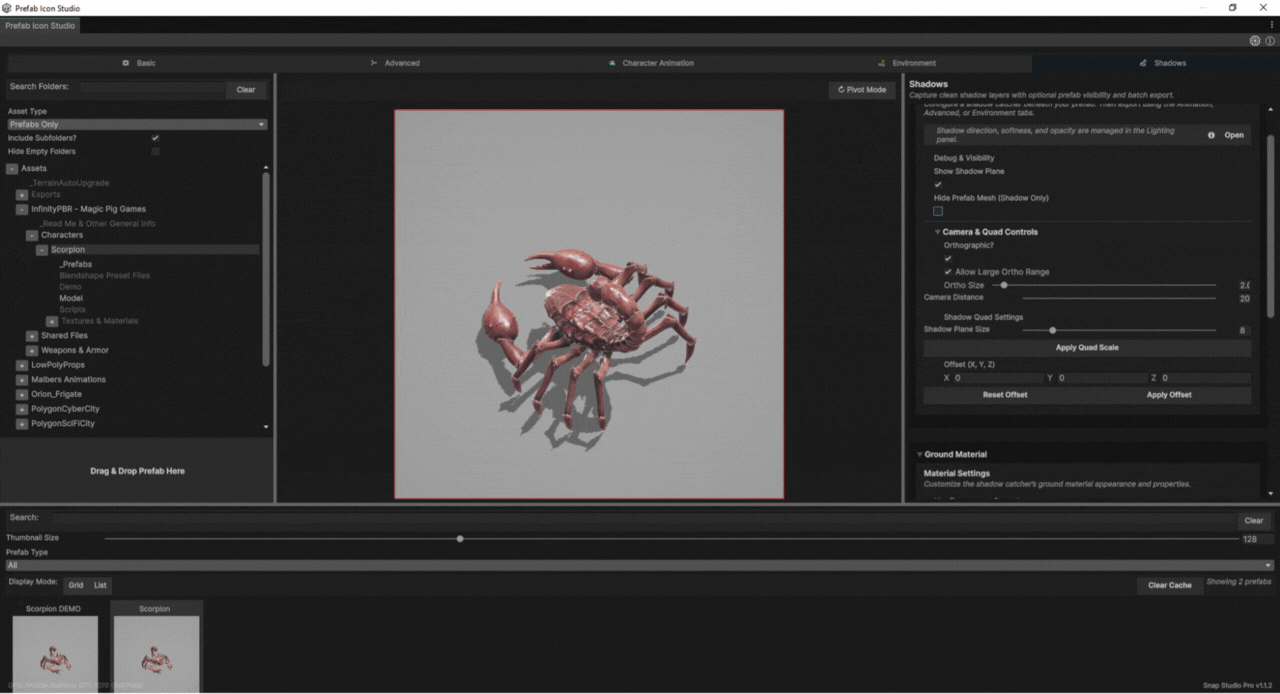Image resolution: width=1280 pixels, height=694 pixels.
Task: Click Apply Offset button
Action: pyautogui.click(x=1169, y=395)
